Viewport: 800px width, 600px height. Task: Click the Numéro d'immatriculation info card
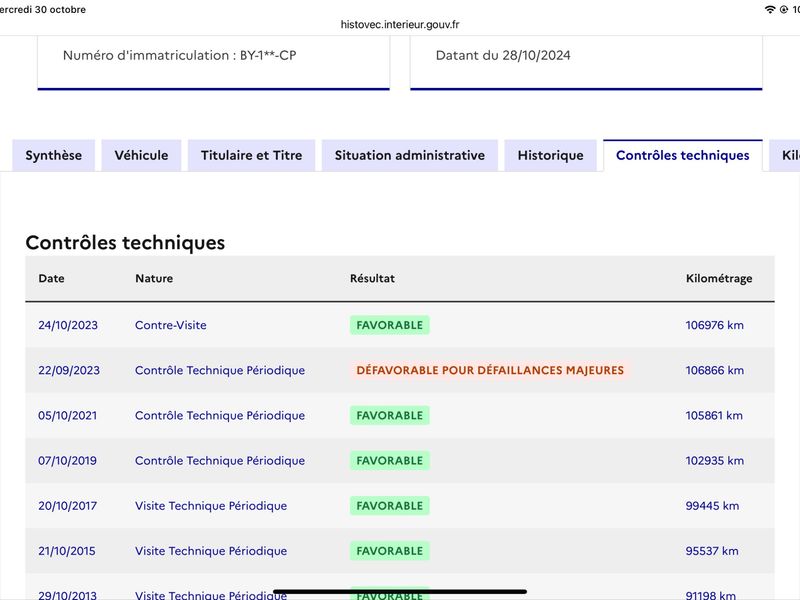pyautogui.click(x=214, y=63)
